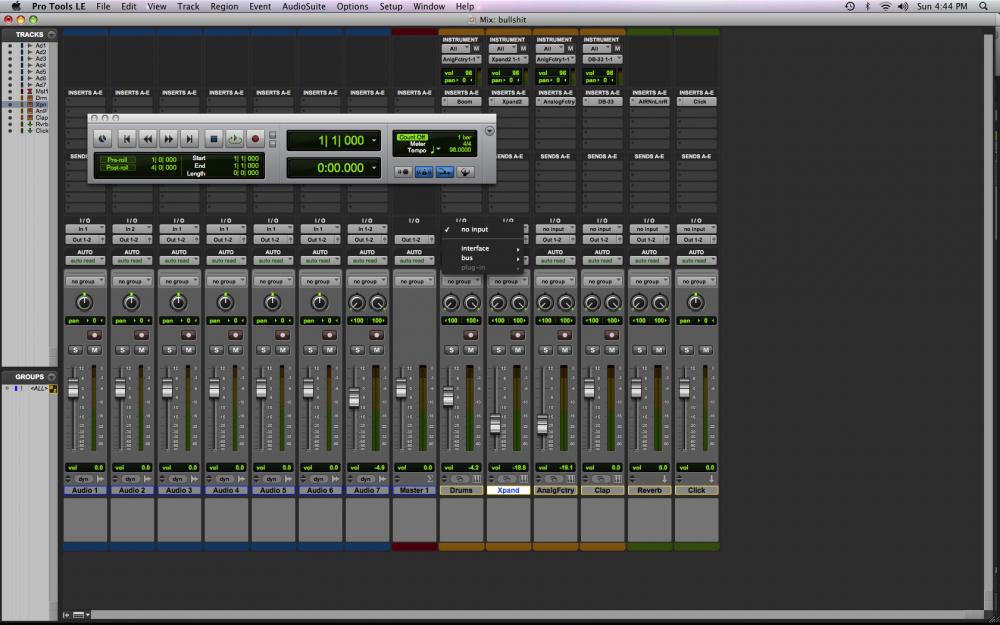
Task: Record-enable the Audio 1 track
Action: click(x=94, y=335)
